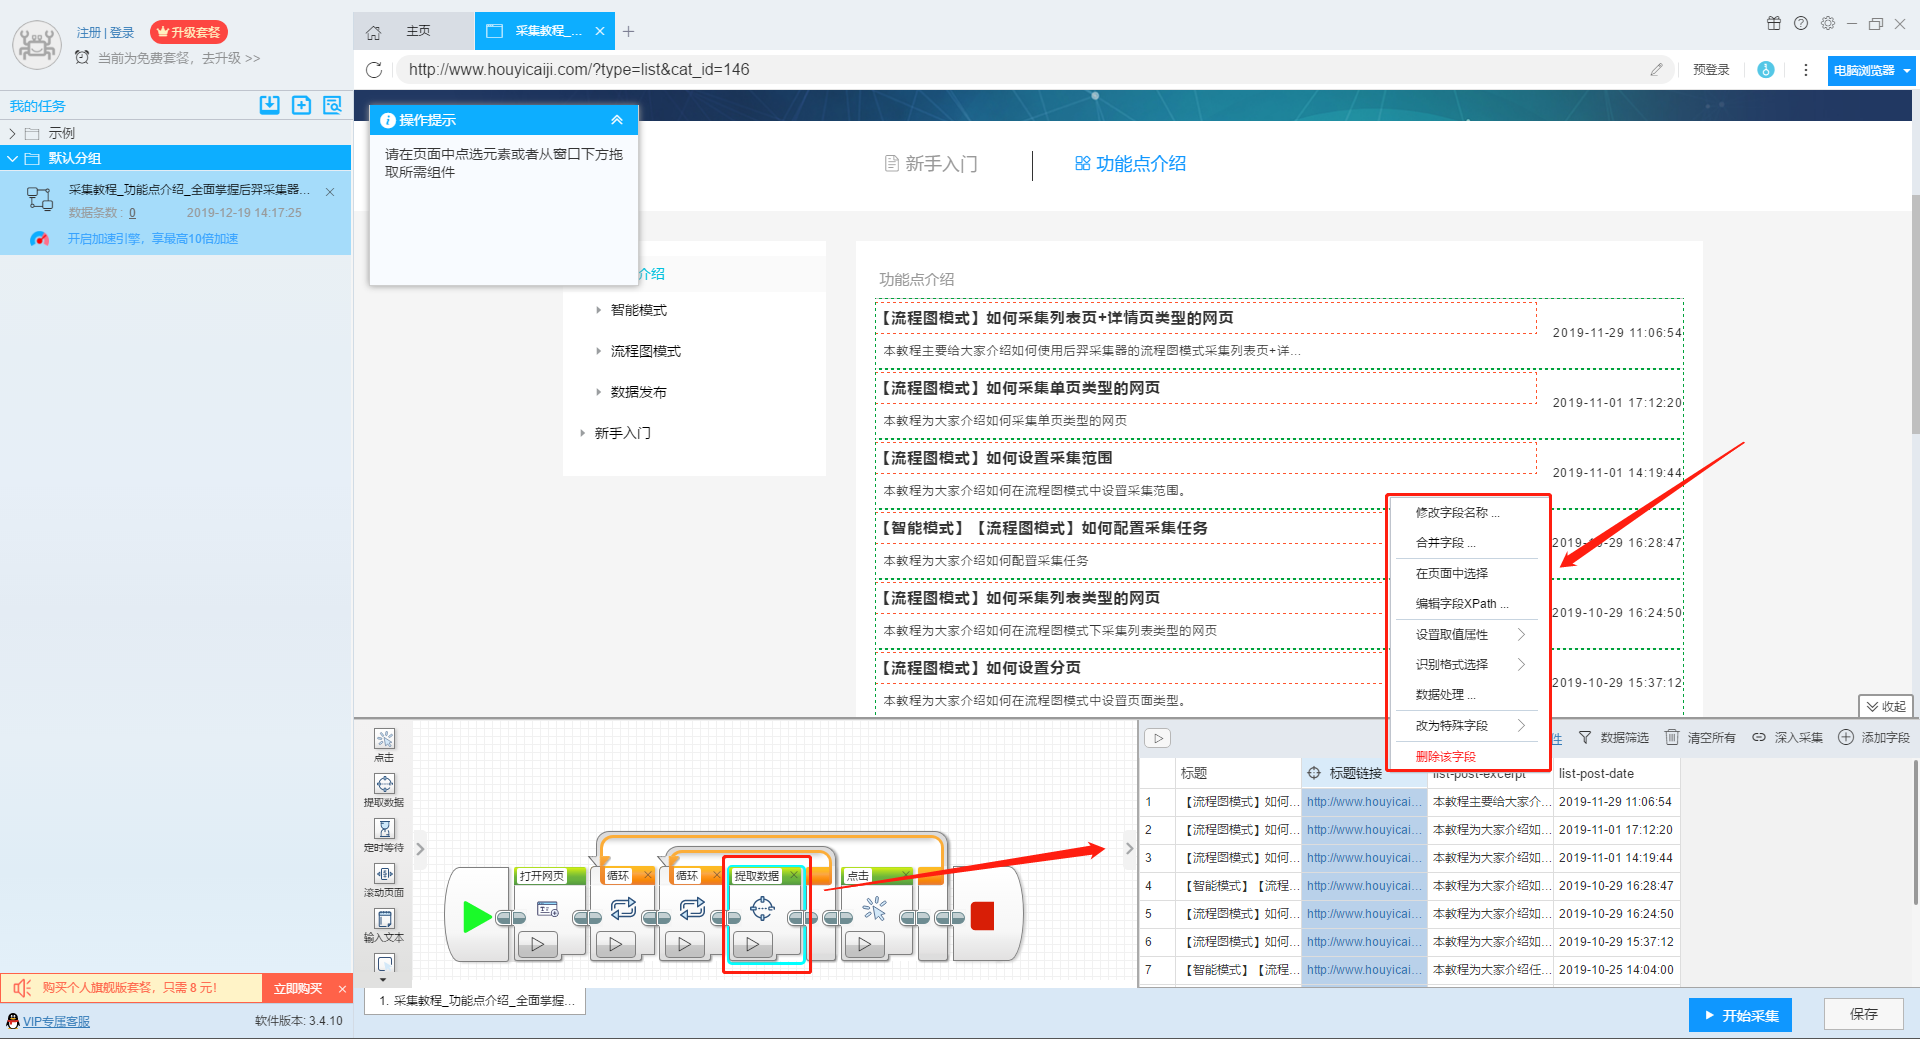Close the first 循环 flowchart node

click(648, 876)
